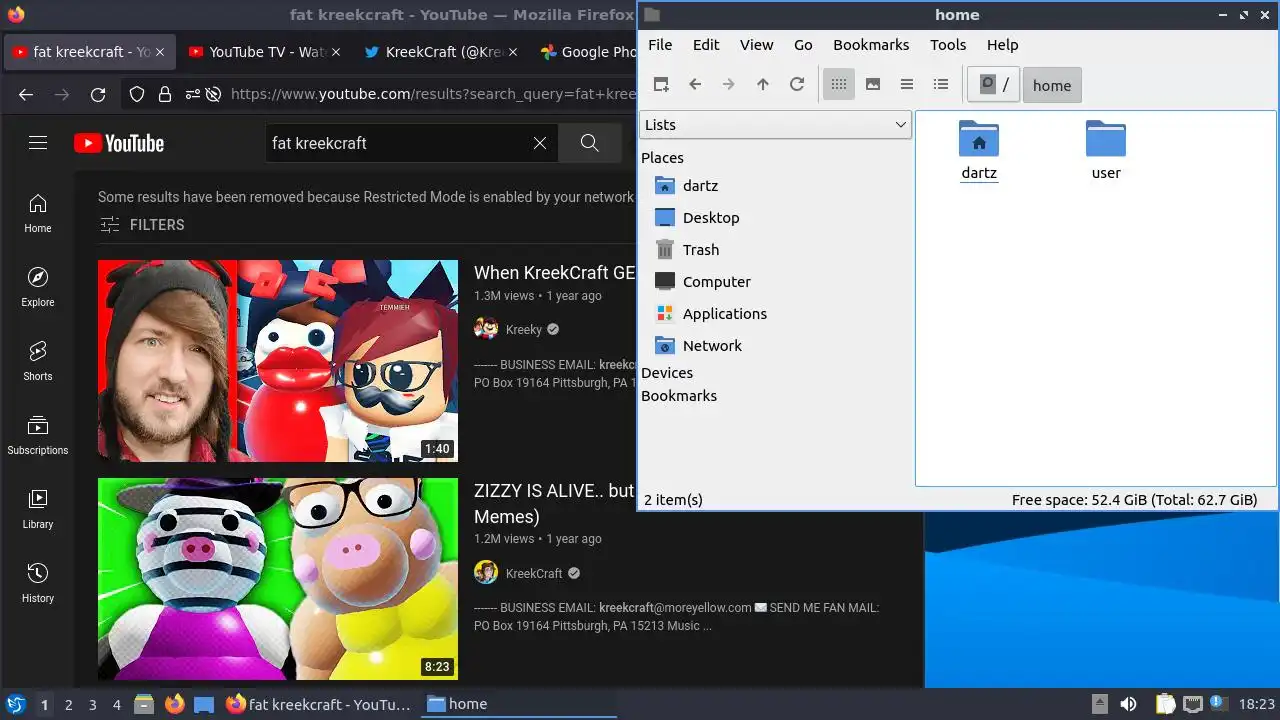Image resolution: width=1280 pixels, height=720 pixels.
Task: Go to parent folder in file manager
Action: coord(763,85)
